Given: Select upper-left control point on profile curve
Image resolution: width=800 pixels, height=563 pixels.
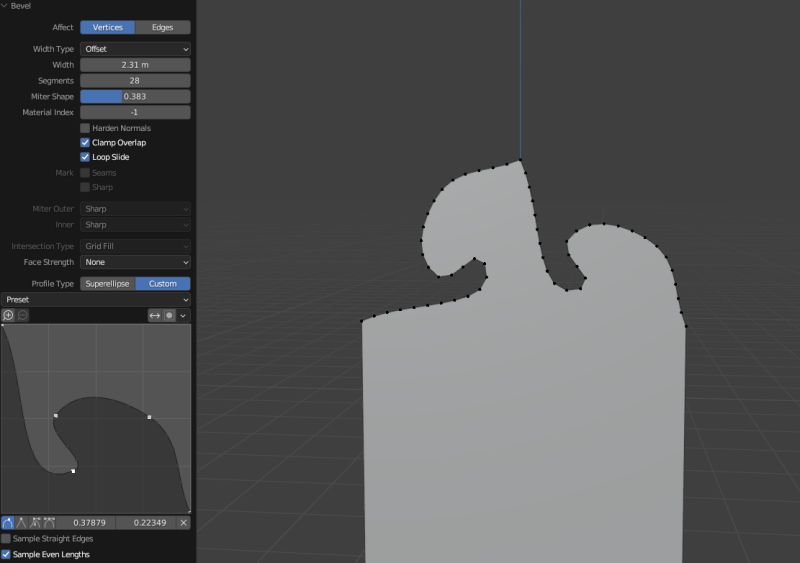Looking at the screenshot, I should 56,415.
